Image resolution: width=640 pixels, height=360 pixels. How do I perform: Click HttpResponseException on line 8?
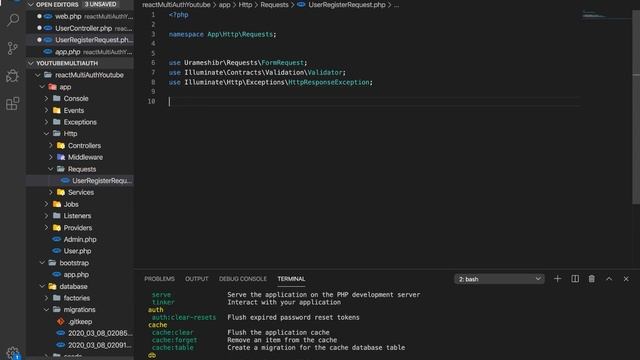329,82
